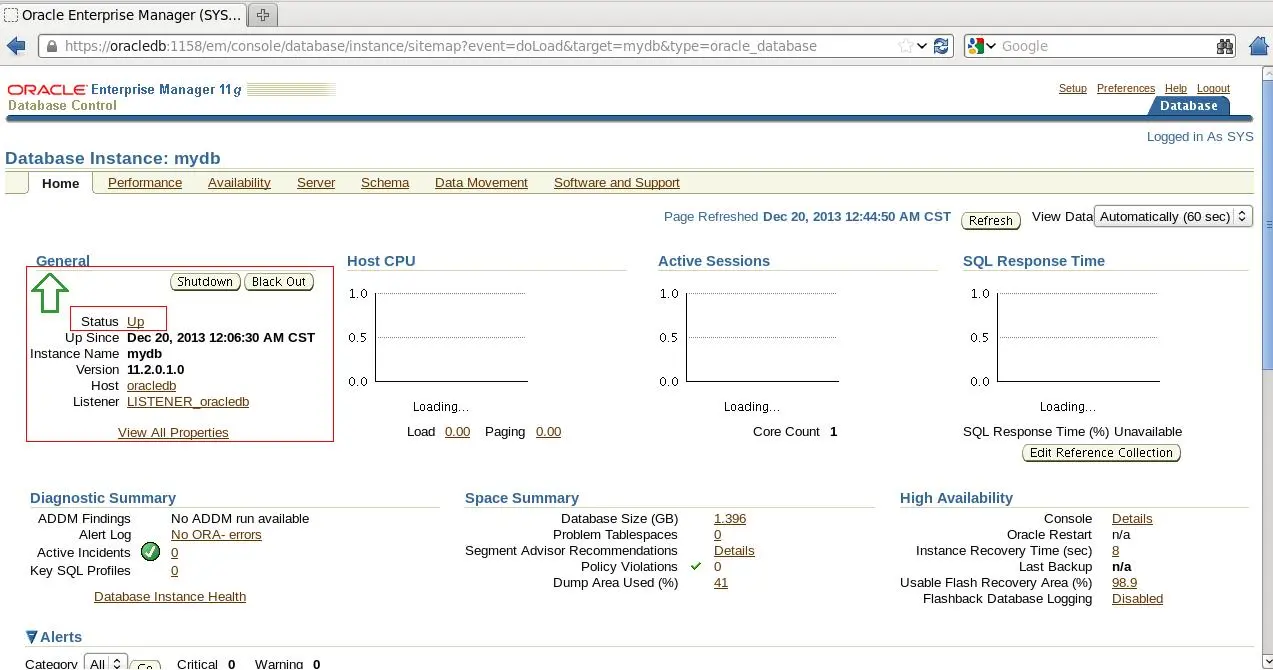Click the Logged in As SYS text
The image size is (1273, 670).
coord(1200,137)
